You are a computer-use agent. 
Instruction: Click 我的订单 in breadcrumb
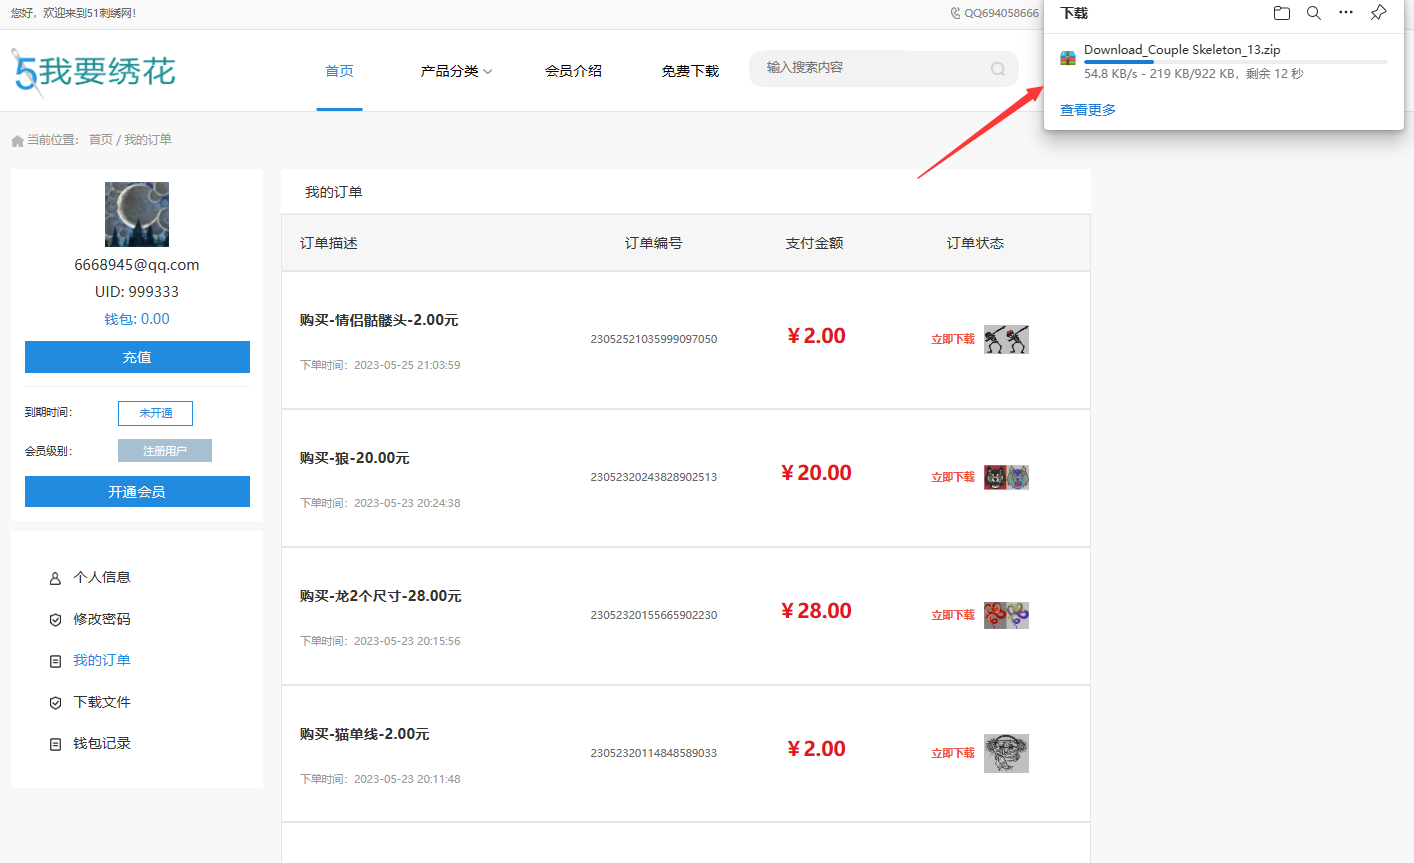click(148, 140)
